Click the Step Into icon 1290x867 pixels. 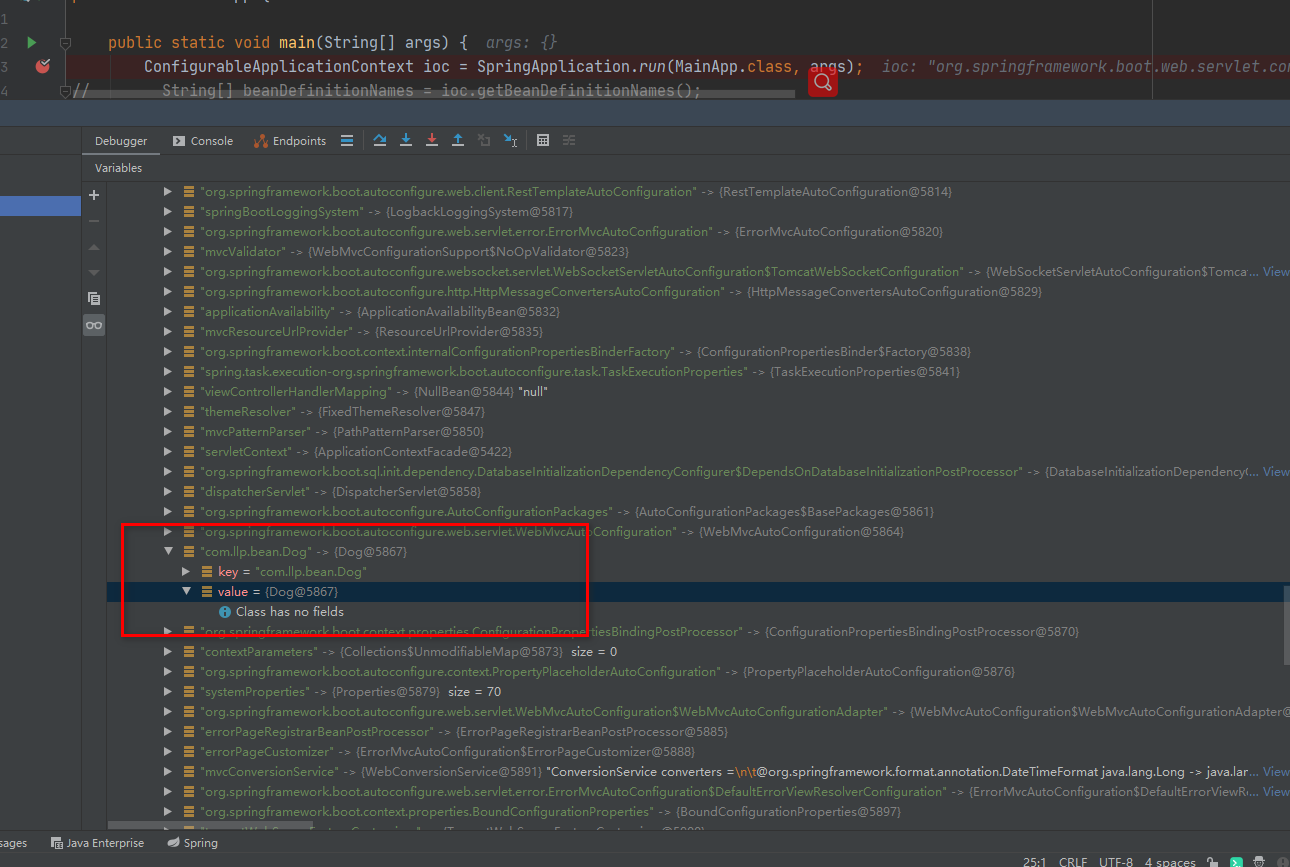(x=406, y=140)
